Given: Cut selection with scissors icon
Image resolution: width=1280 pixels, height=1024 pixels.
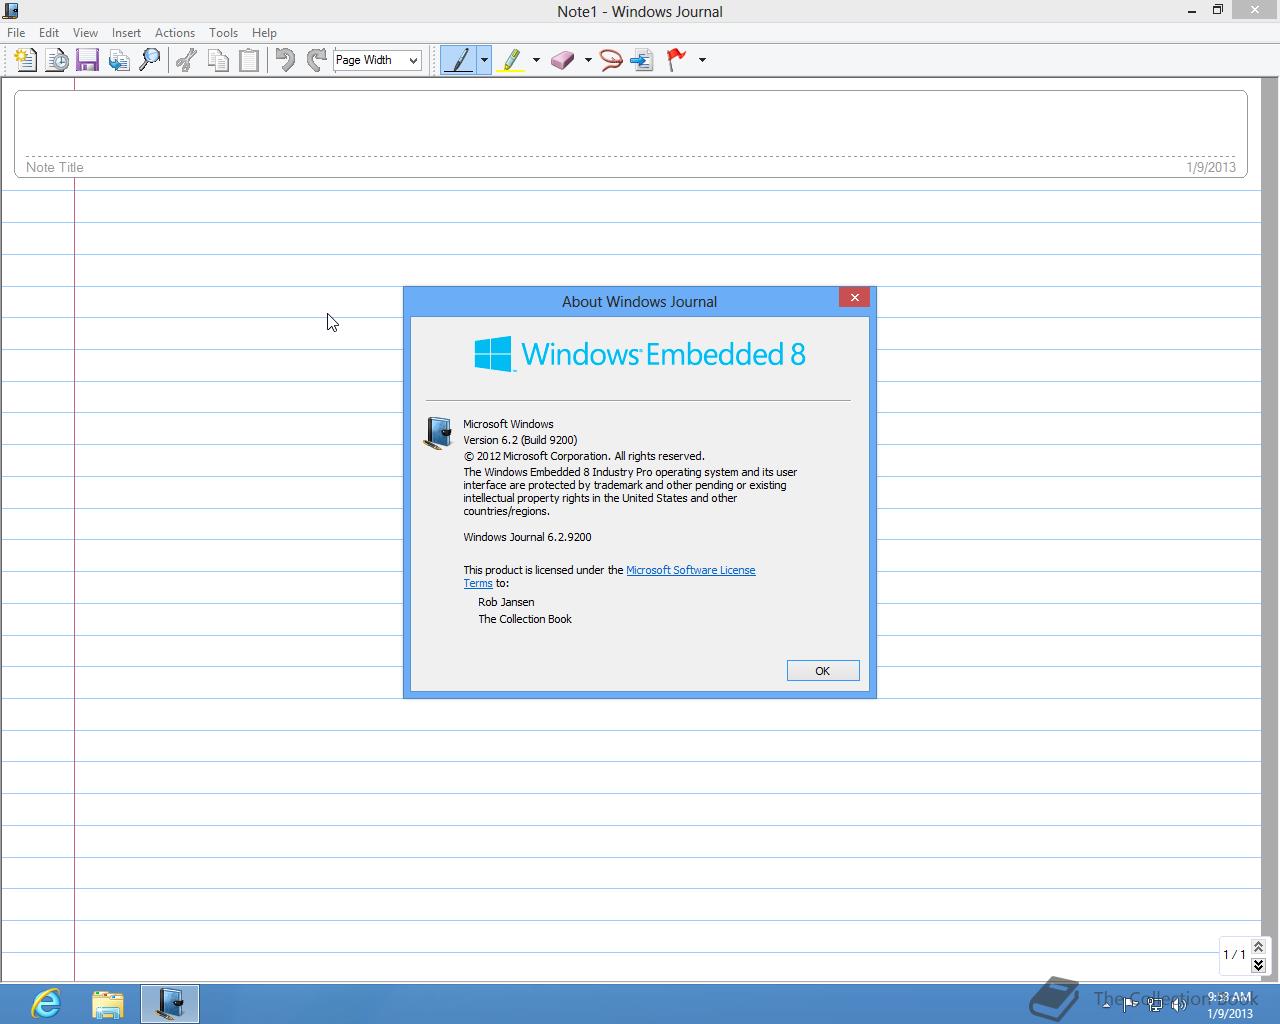Looking at the screenshot, I should tap(186, 60).
